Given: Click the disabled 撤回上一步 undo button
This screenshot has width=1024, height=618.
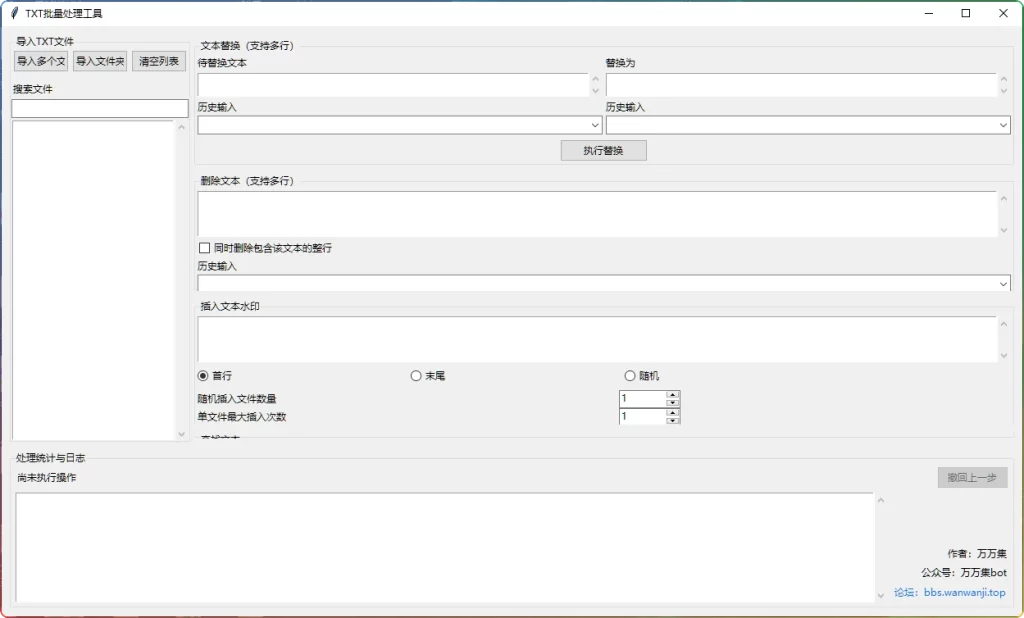Looking at the screenshot, I should (x=971, y=477).
